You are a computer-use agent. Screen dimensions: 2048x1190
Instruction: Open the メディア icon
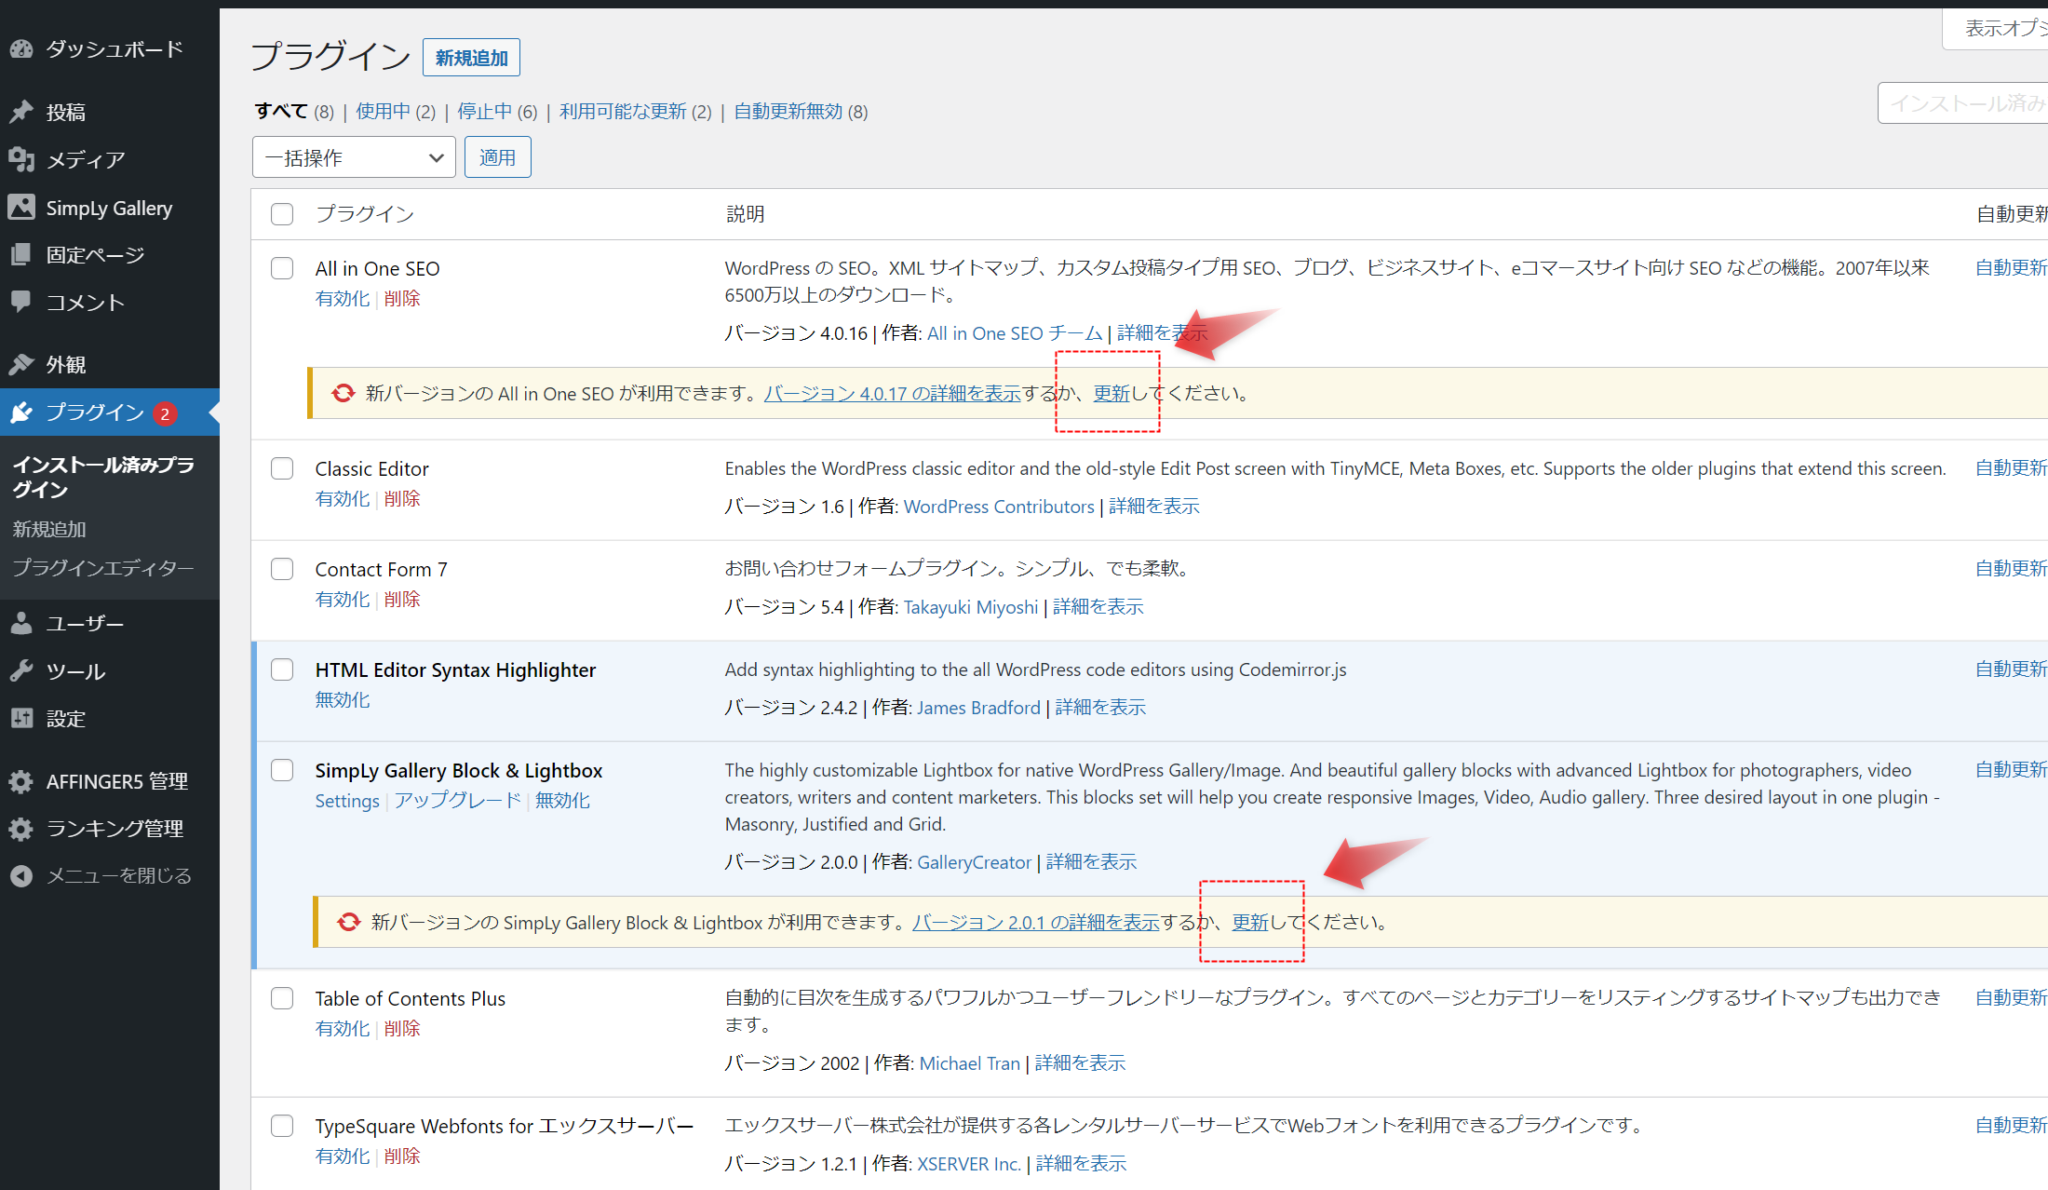click(x=22, y=159)
